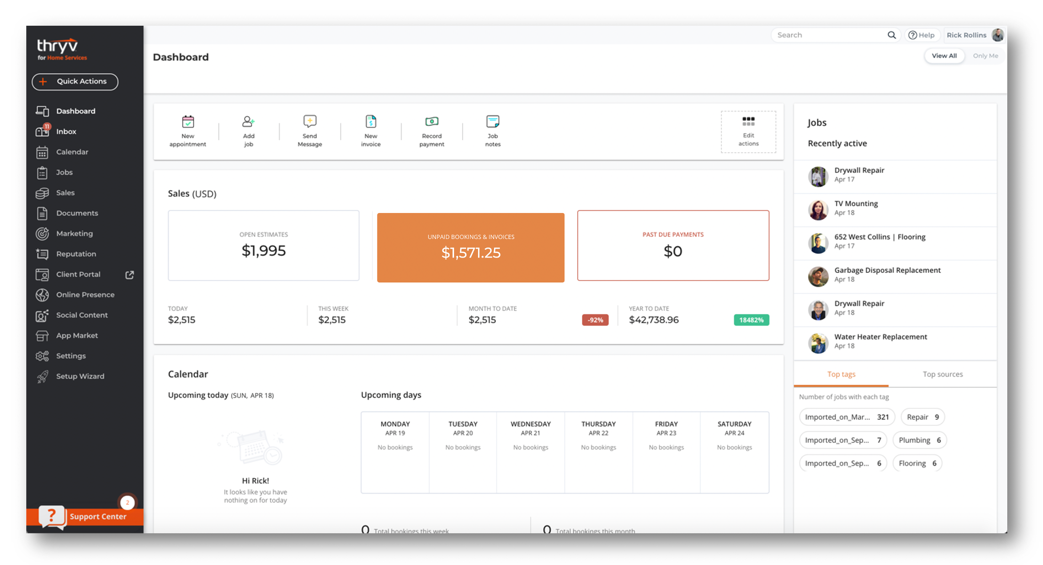
Task: Open the Dashboard sidebar icon
Action: click(x=42, y=111)
